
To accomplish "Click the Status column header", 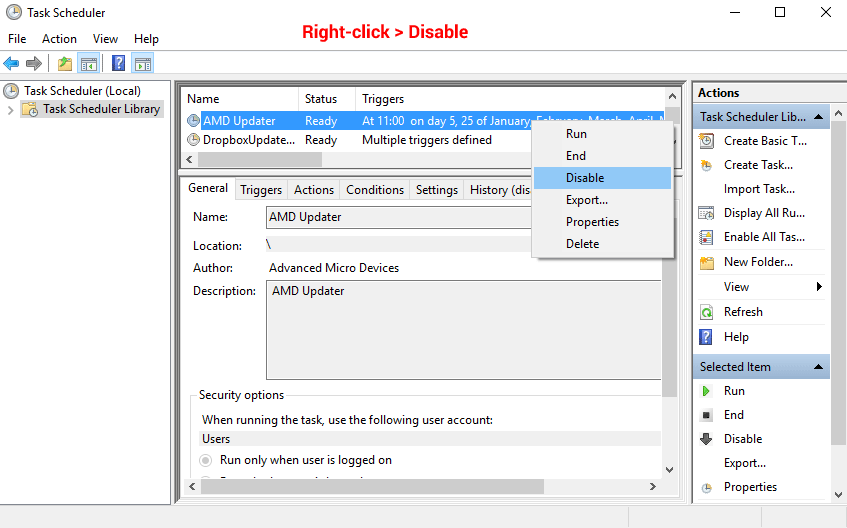I will pyautogui.click(x=327, y=99).
